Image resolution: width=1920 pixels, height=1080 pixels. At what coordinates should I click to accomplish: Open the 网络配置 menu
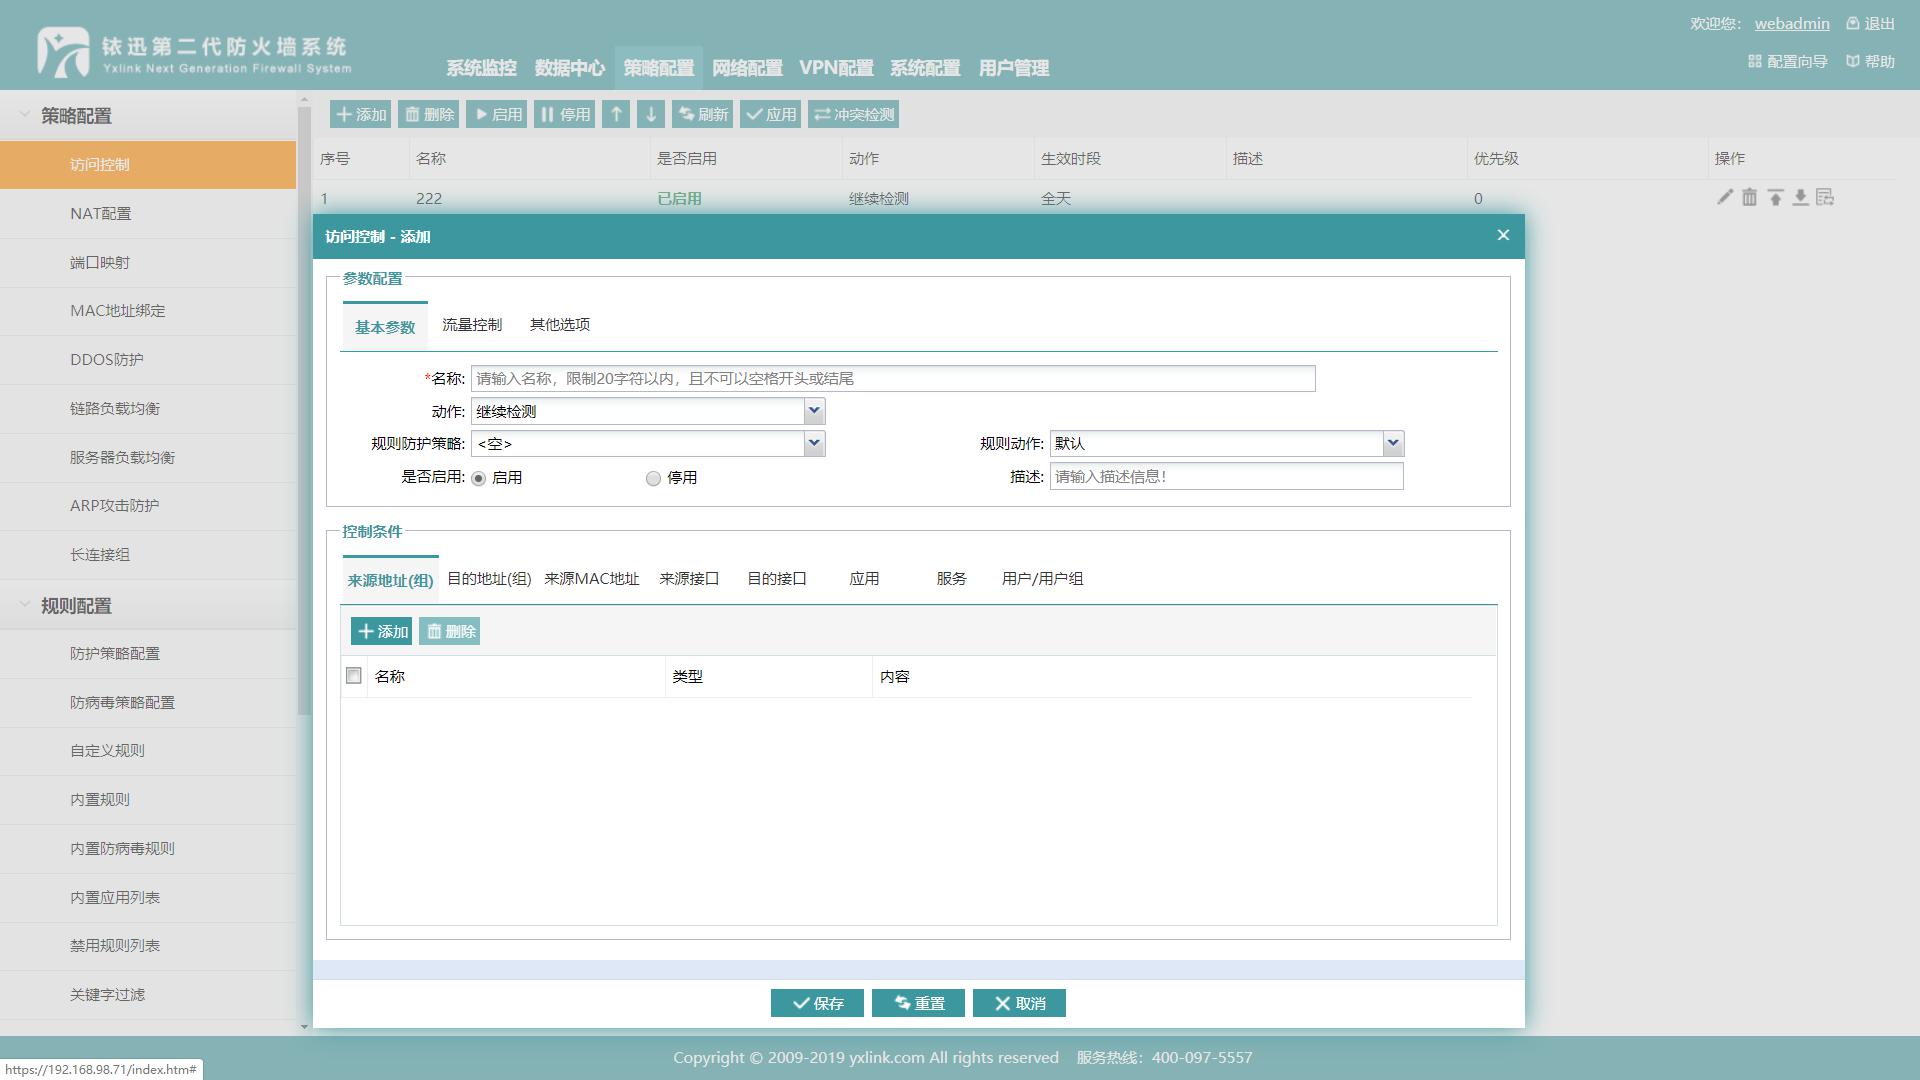tap(747, 68)
